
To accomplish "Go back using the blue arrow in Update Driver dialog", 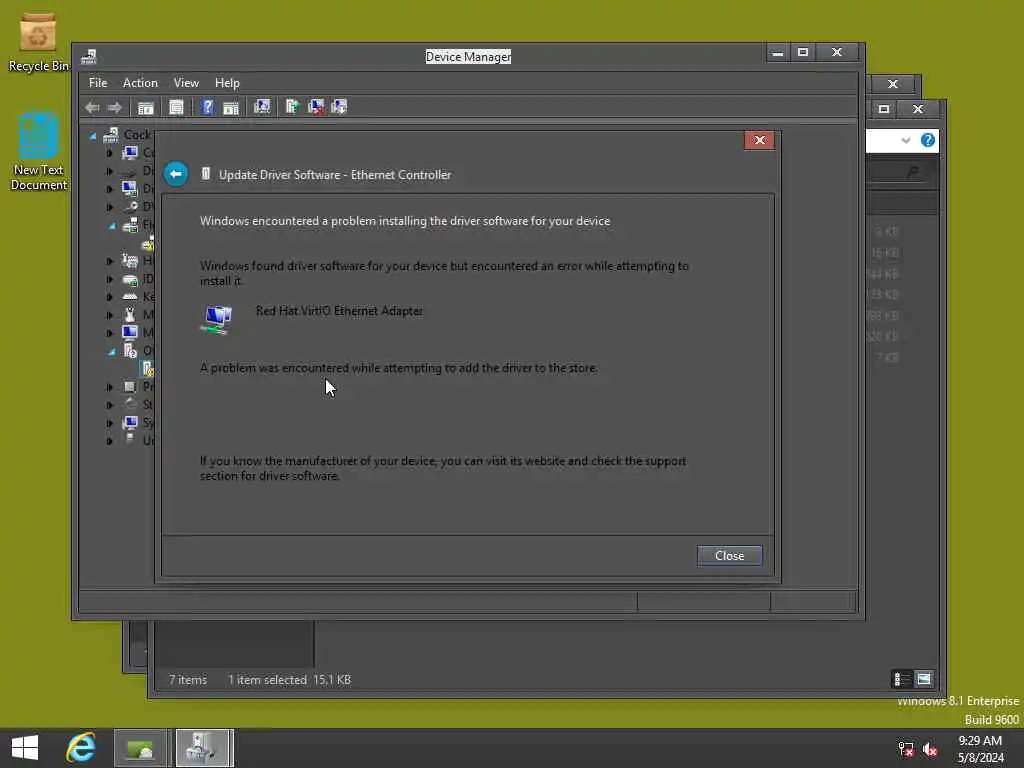I will (176, 174).
